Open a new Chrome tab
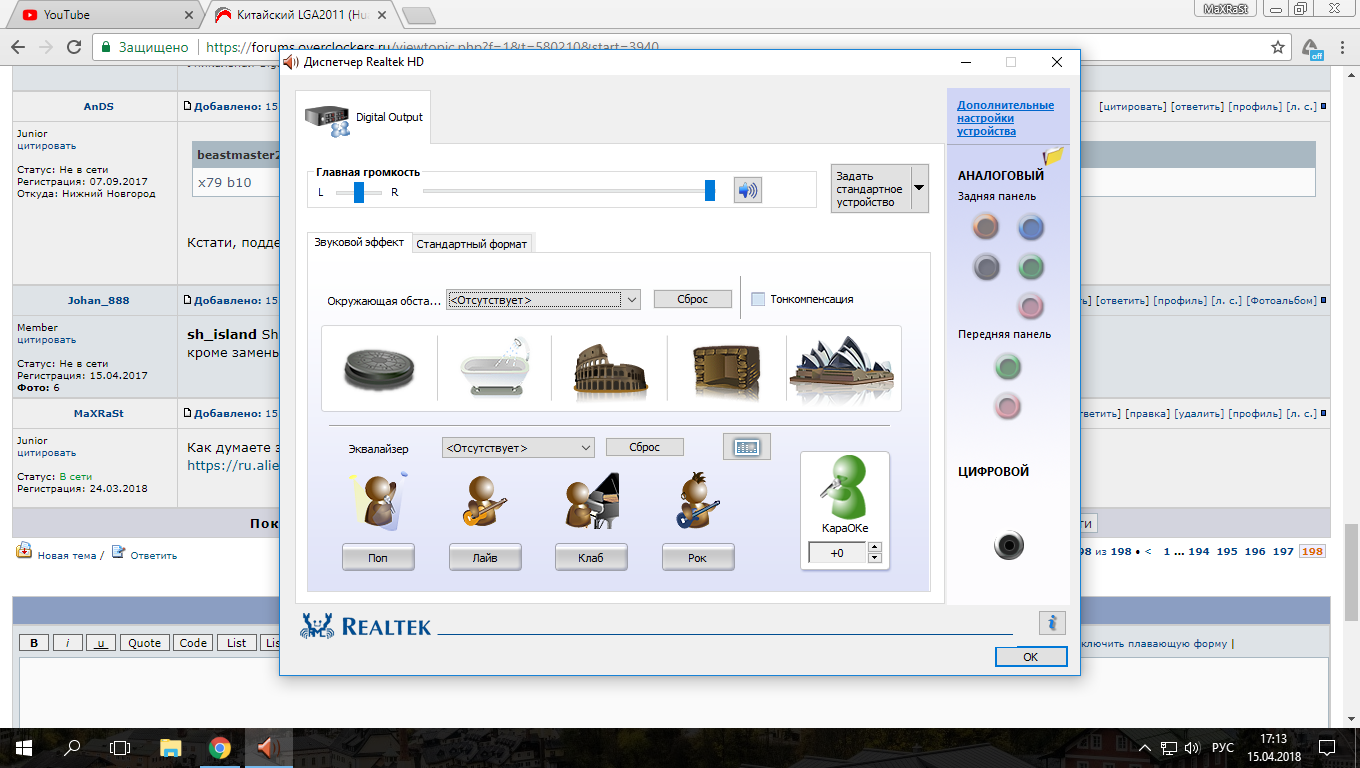The height and width of the screenshot is (768, 1360). pyautogui.click(x=418, y=15)
